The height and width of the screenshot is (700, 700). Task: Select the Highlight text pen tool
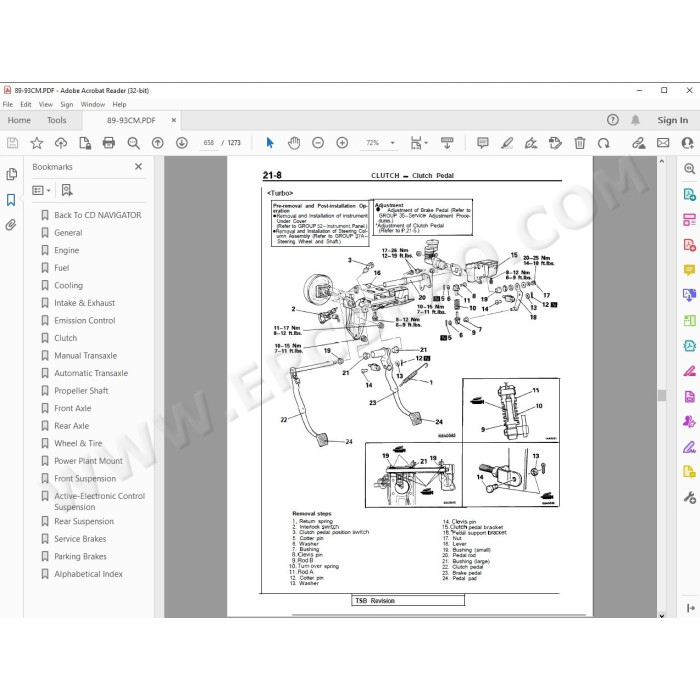pyautogui.click(x=507, y=143)
